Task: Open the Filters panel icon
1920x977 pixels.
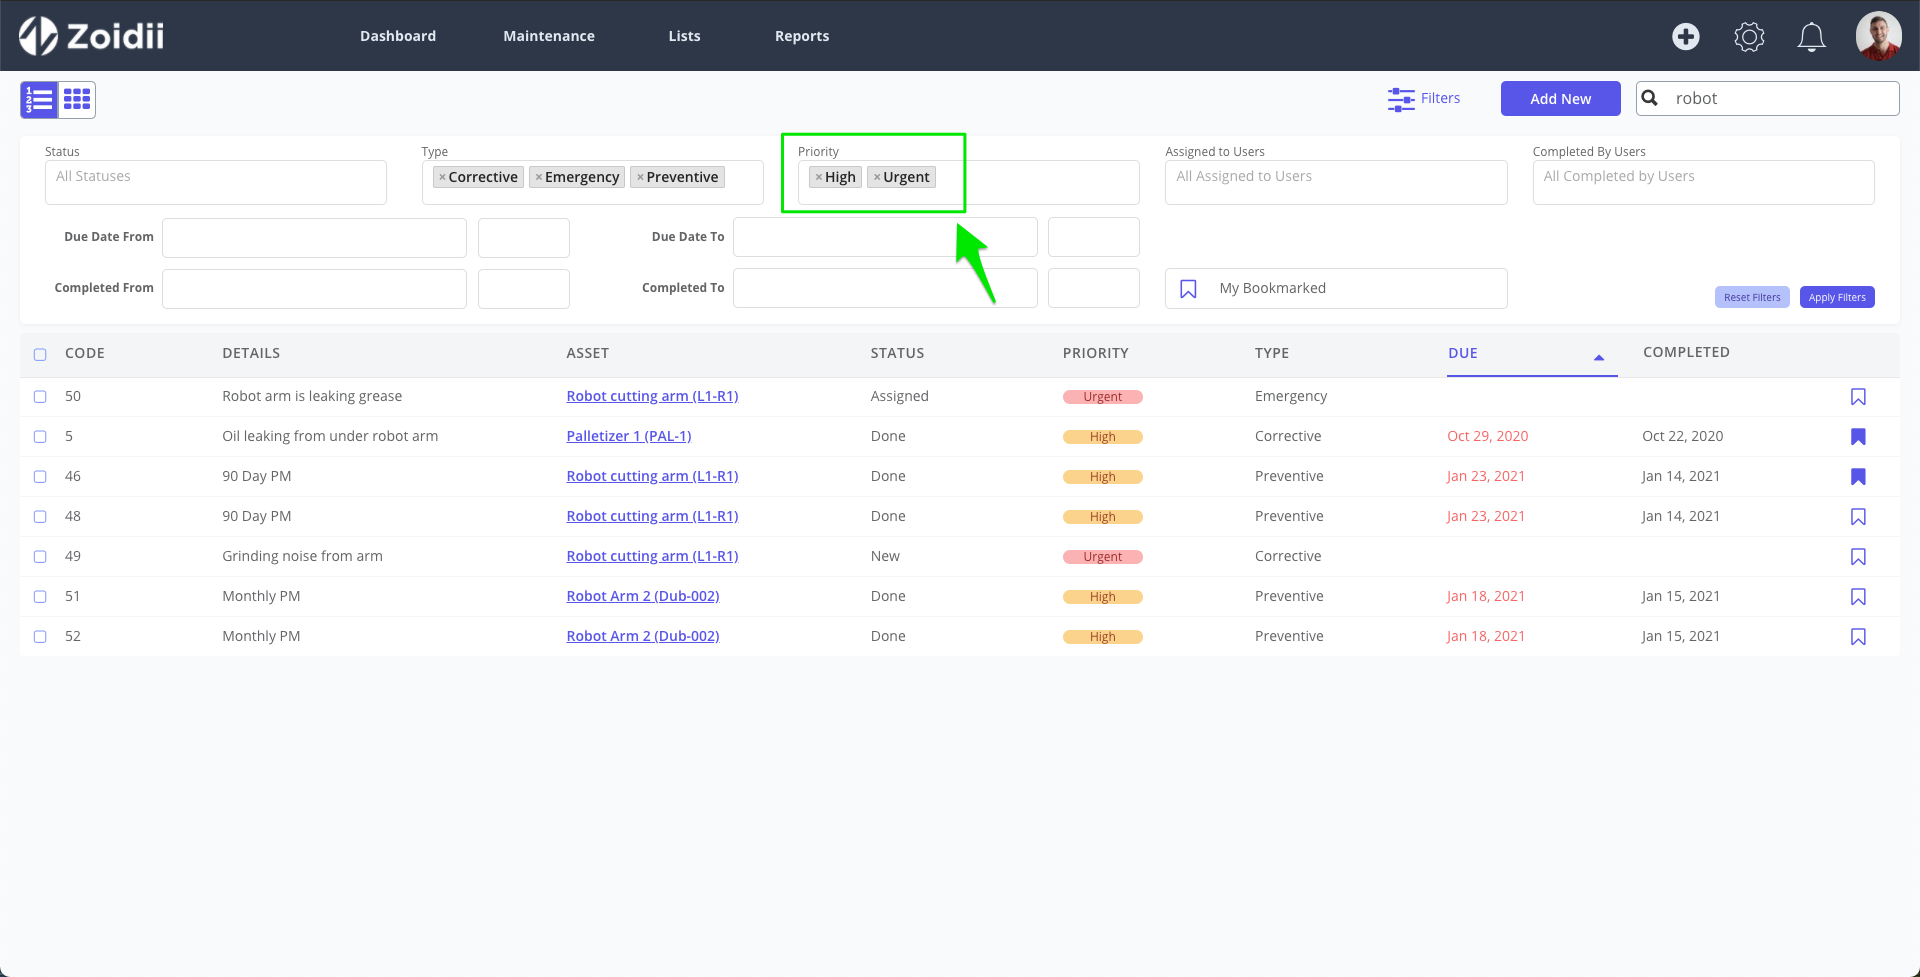Action: pos(1400,99)
